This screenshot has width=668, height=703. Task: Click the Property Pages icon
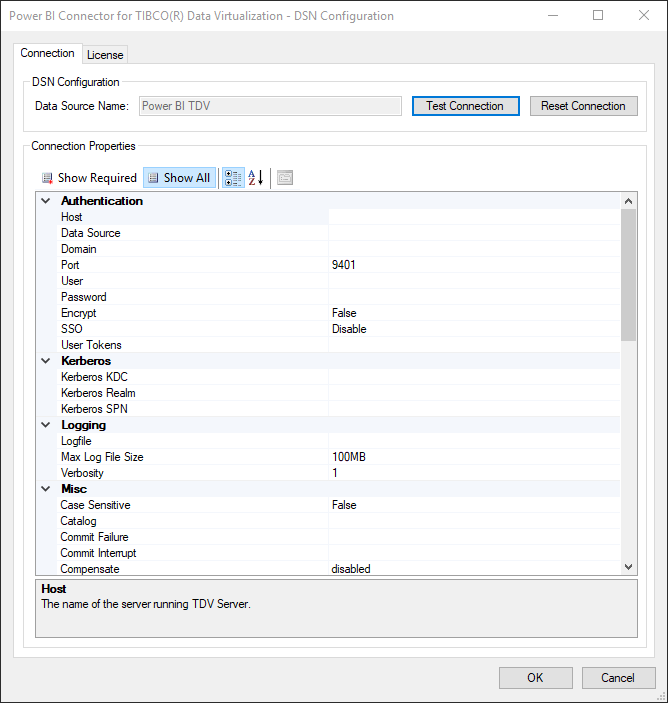(x=285, y=178)
